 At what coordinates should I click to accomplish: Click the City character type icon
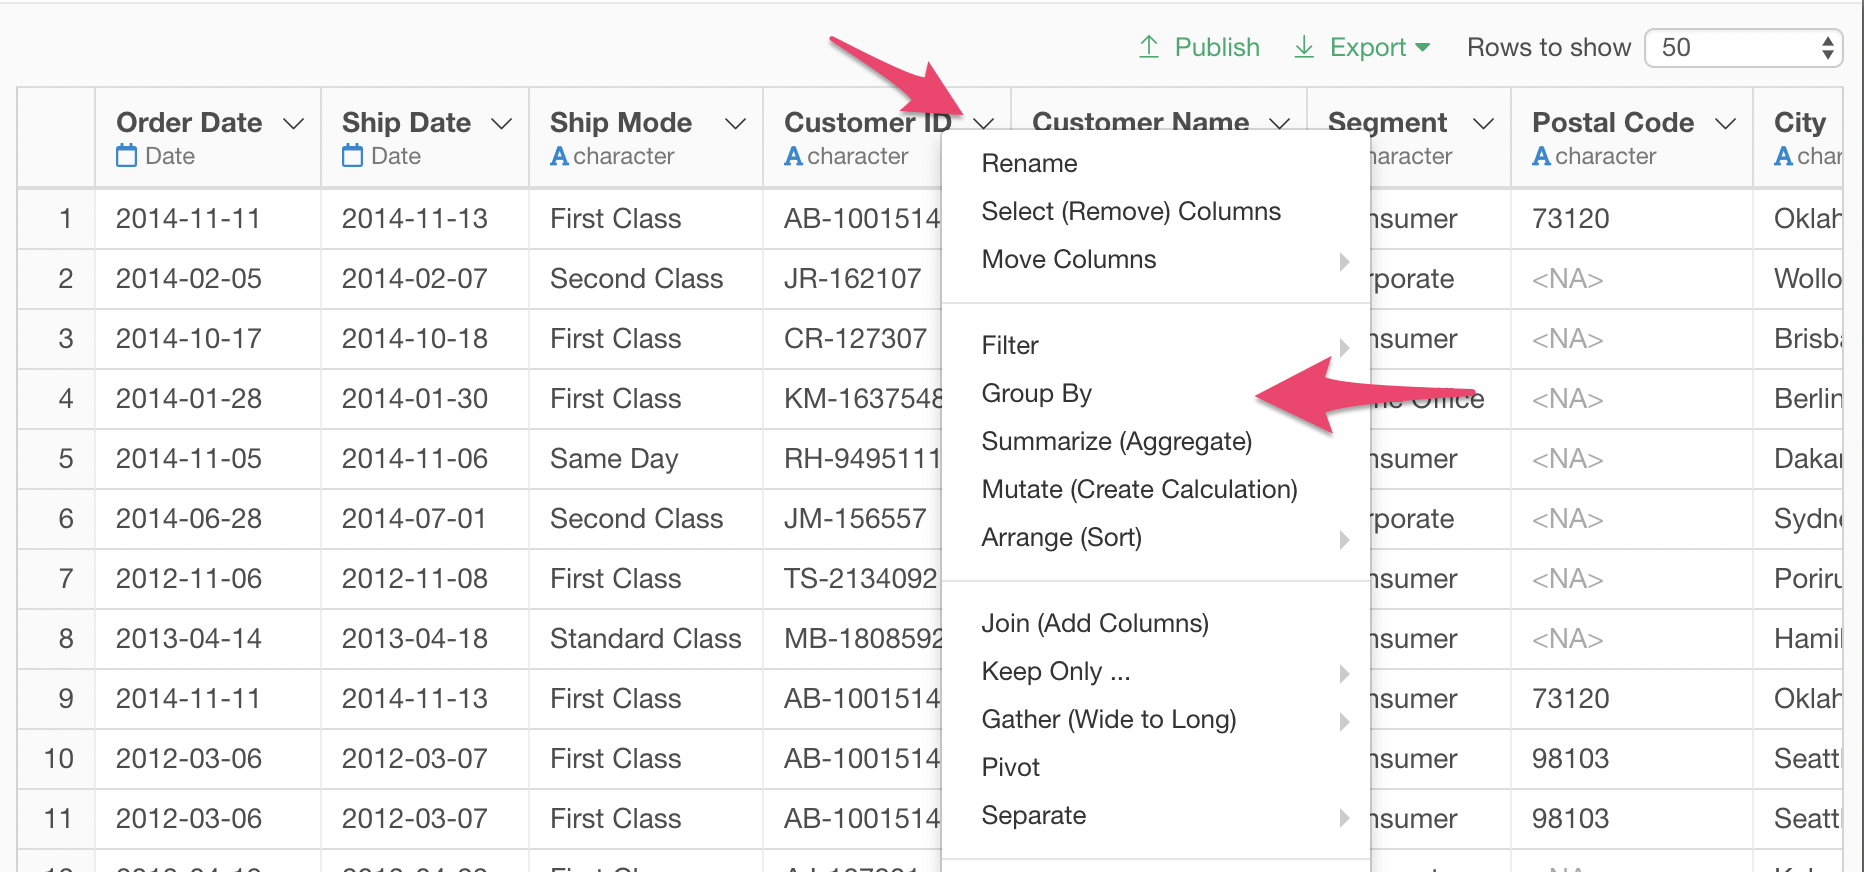pos(1783,156)
